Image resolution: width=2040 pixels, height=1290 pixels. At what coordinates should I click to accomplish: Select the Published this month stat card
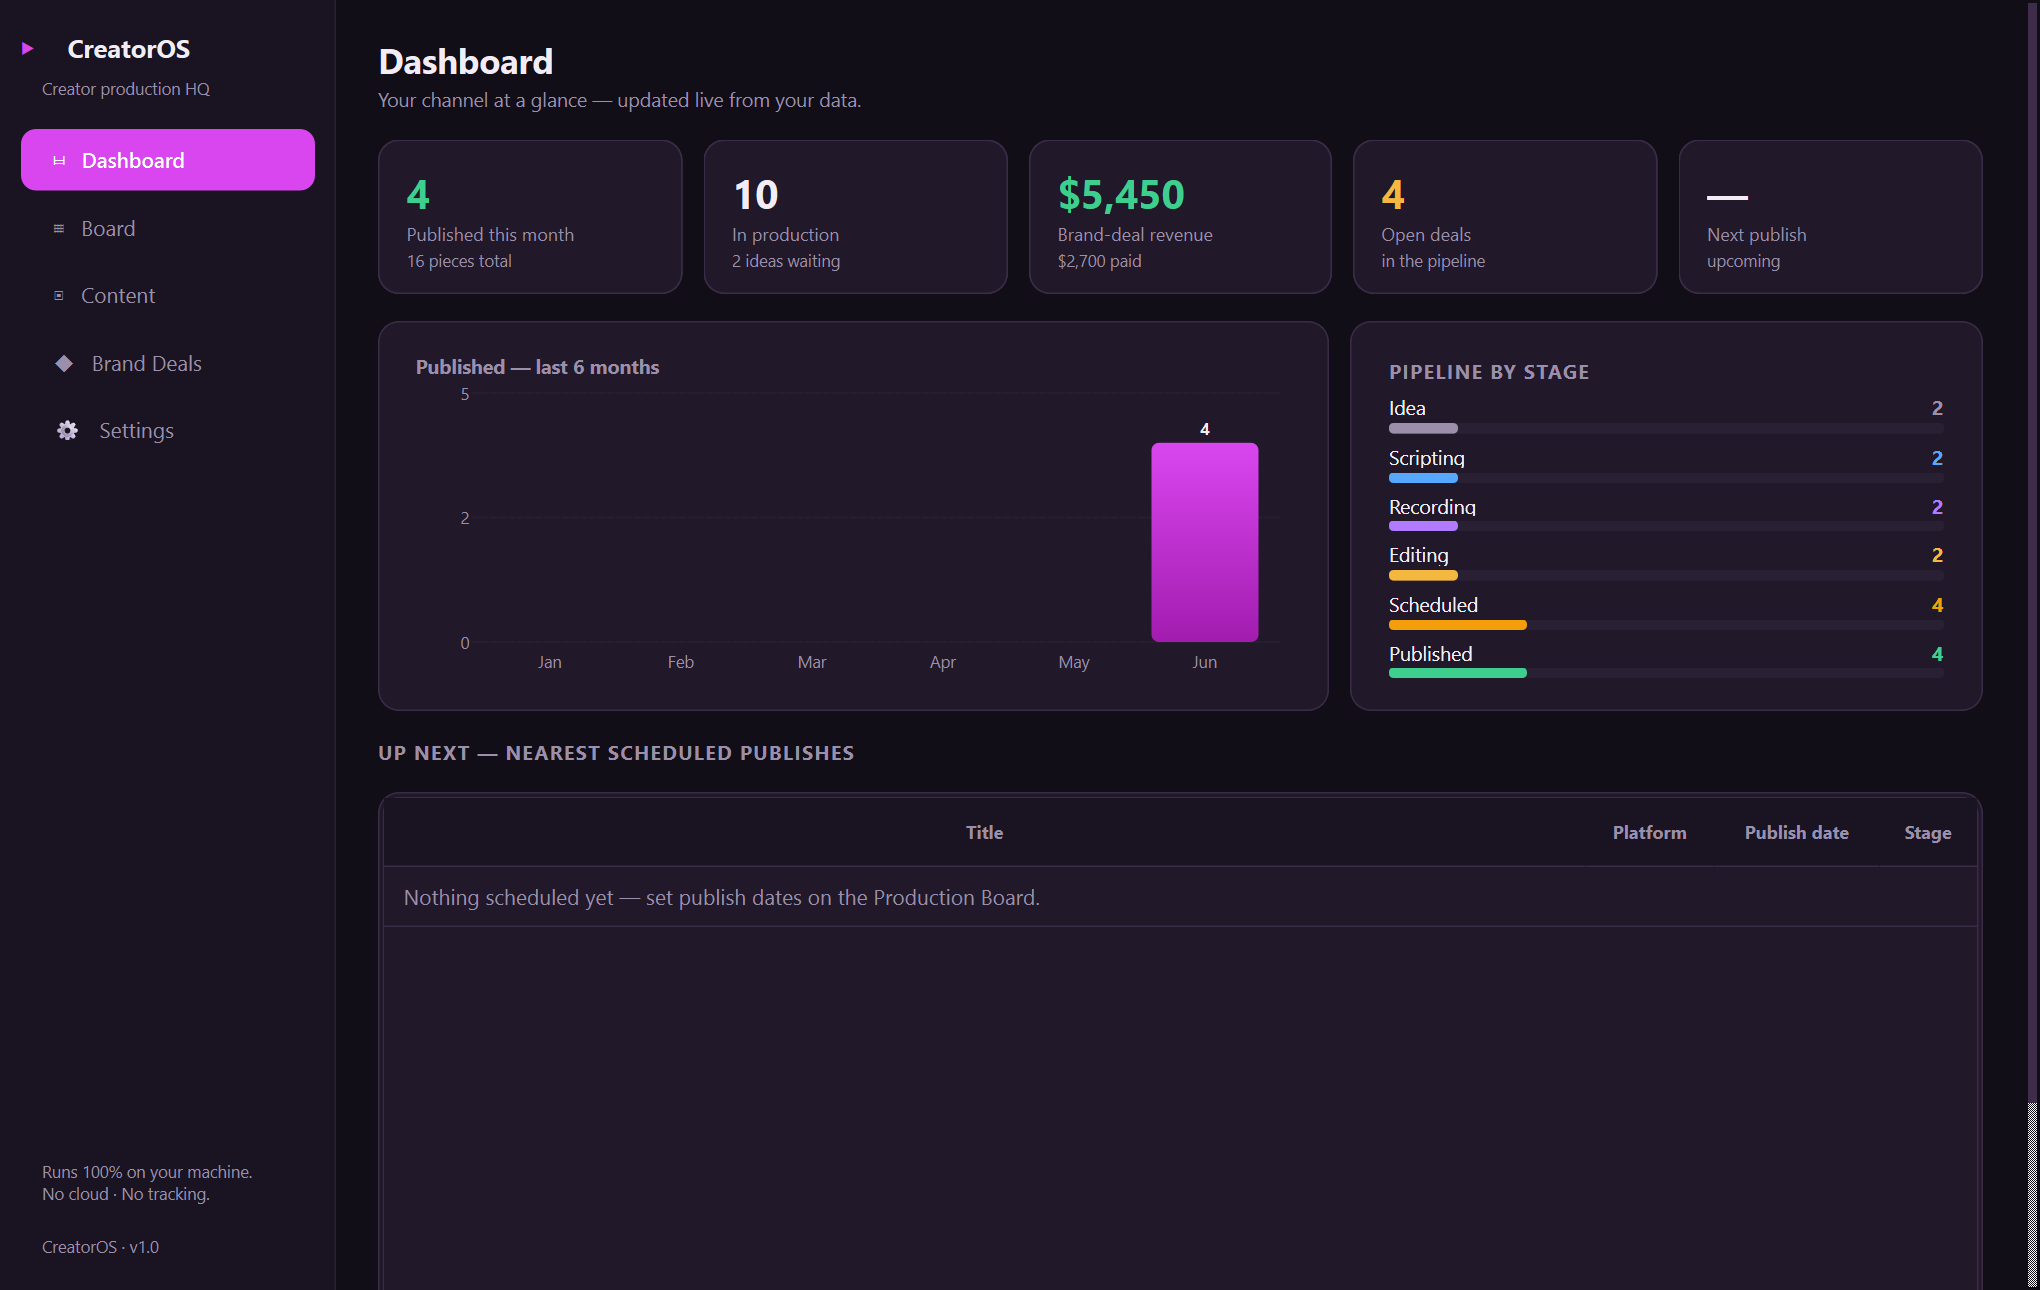point(530,217)
